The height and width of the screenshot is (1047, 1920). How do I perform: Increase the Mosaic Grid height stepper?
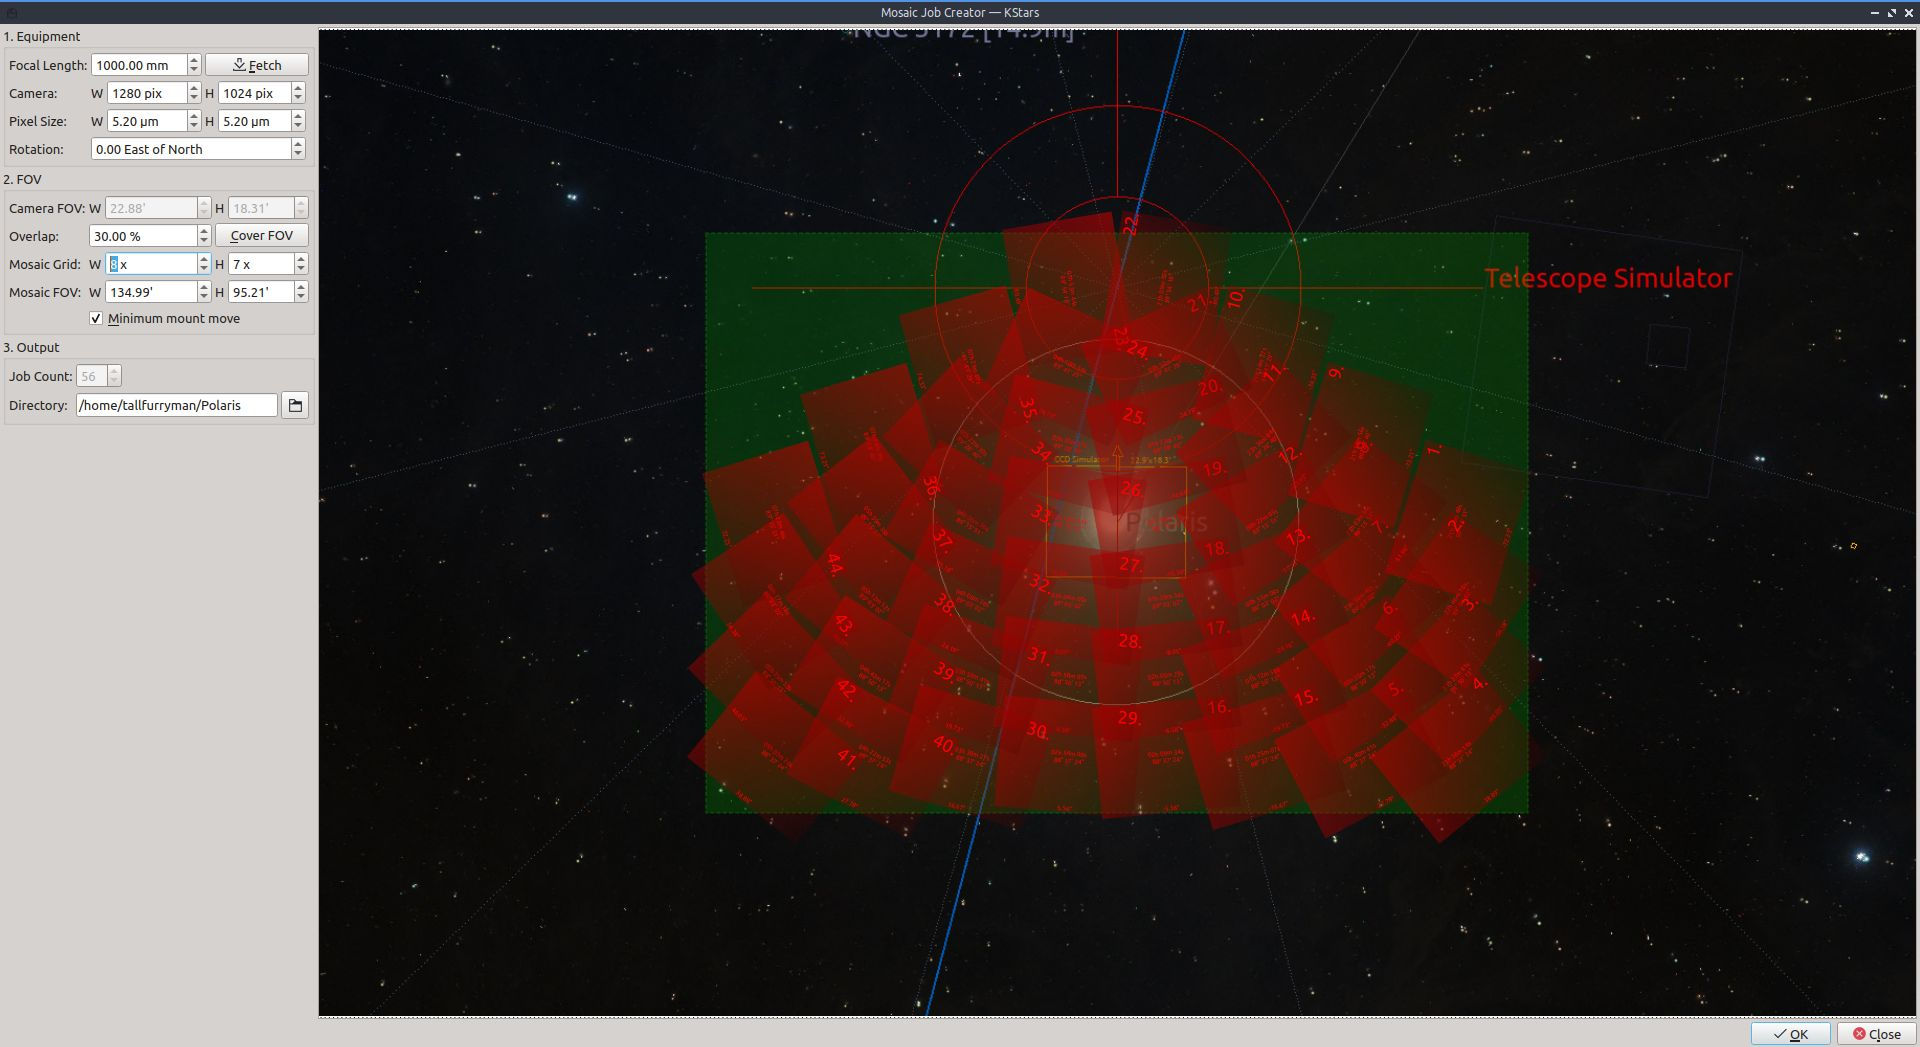301,259
